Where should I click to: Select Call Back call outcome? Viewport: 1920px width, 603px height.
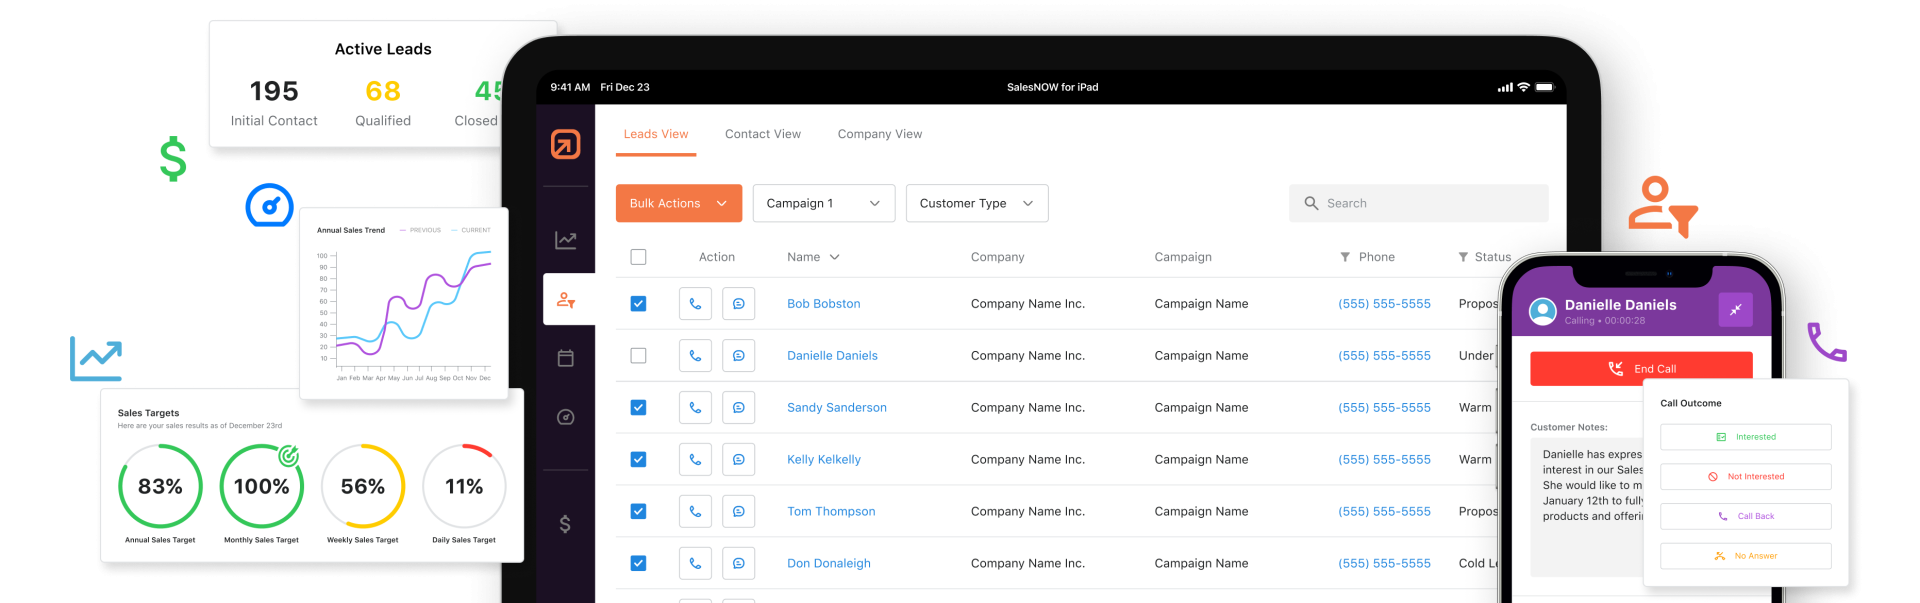pos(1746,516)
